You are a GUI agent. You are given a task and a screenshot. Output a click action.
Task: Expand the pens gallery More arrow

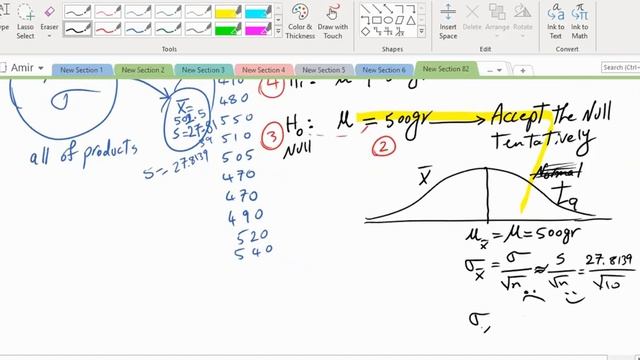click(278, 31)
